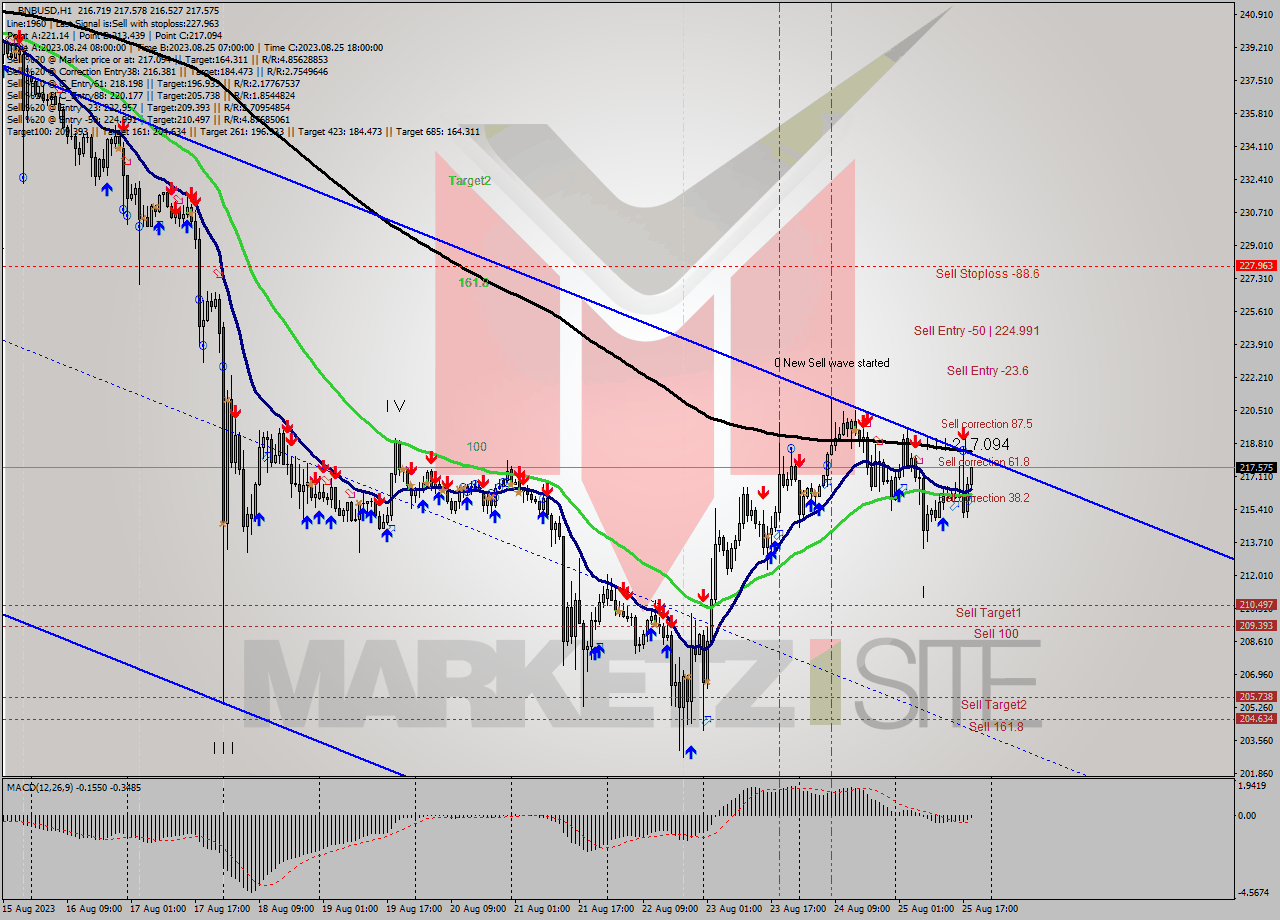Viewport: 1280px width, 920px height.
Task: Click the '21 Aug 01:00' time axis label
Action: point(541,909)
